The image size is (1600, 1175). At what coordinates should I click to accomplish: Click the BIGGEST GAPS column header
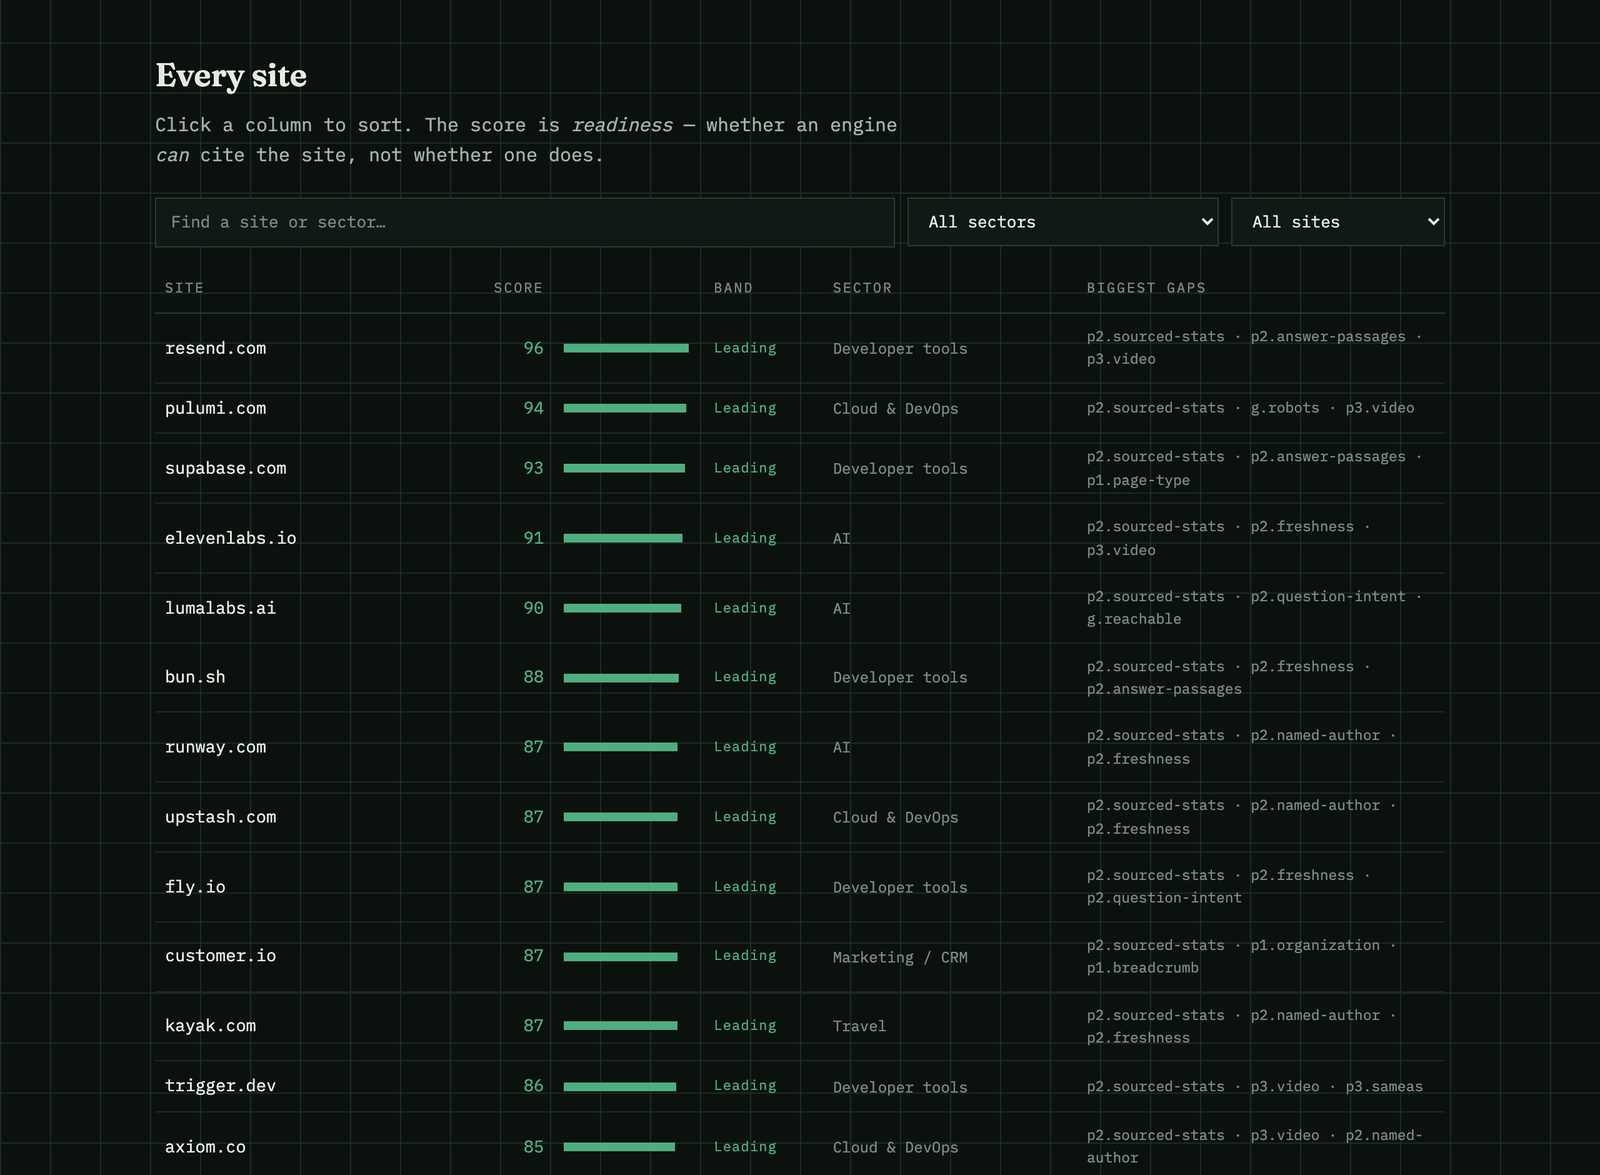pos(1146,288)
